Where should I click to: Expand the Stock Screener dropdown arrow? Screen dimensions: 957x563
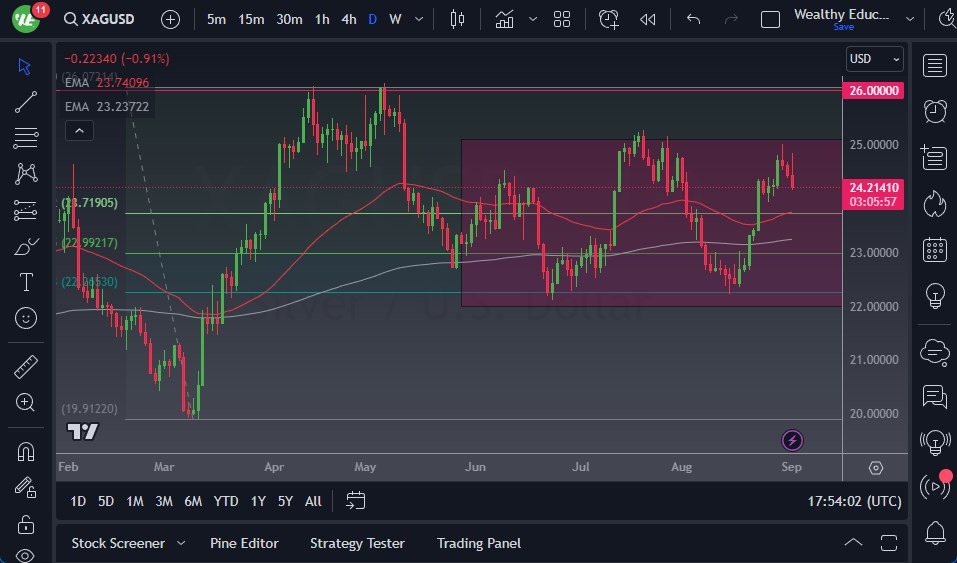coord(181,543)
